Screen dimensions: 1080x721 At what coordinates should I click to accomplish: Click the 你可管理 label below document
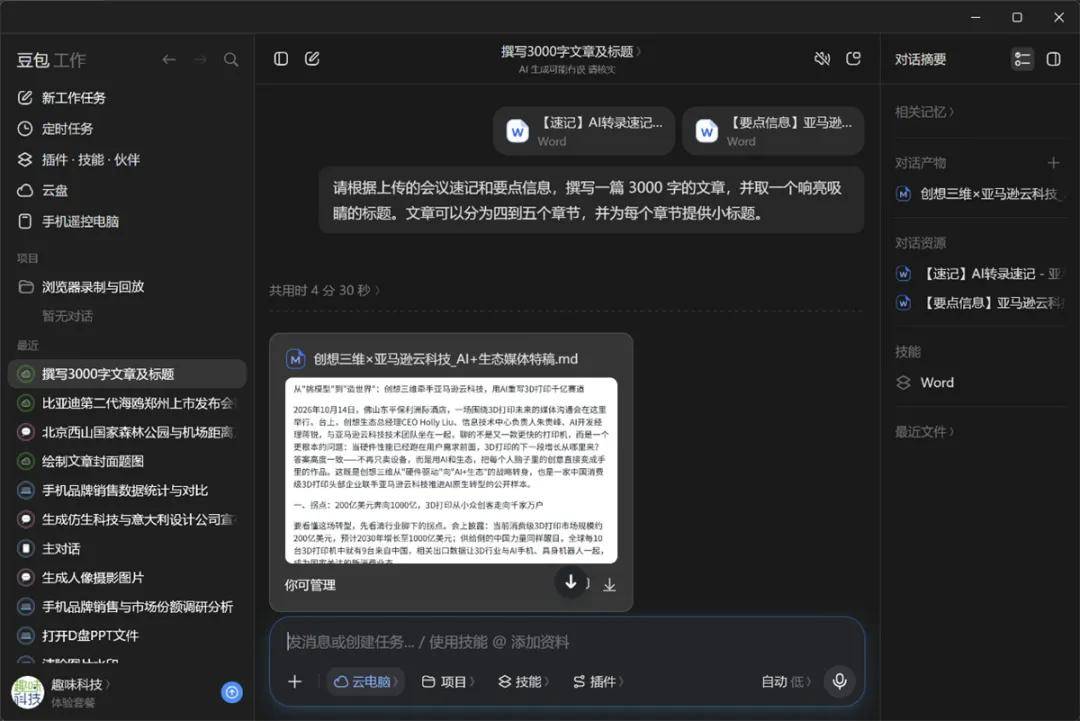pyautogui.click(x=310, y=585)
